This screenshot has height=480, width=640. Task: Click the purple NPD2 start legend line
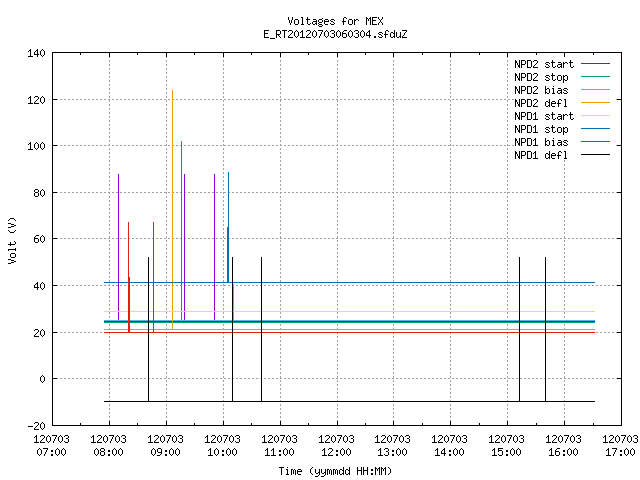(x=595, y=64)
